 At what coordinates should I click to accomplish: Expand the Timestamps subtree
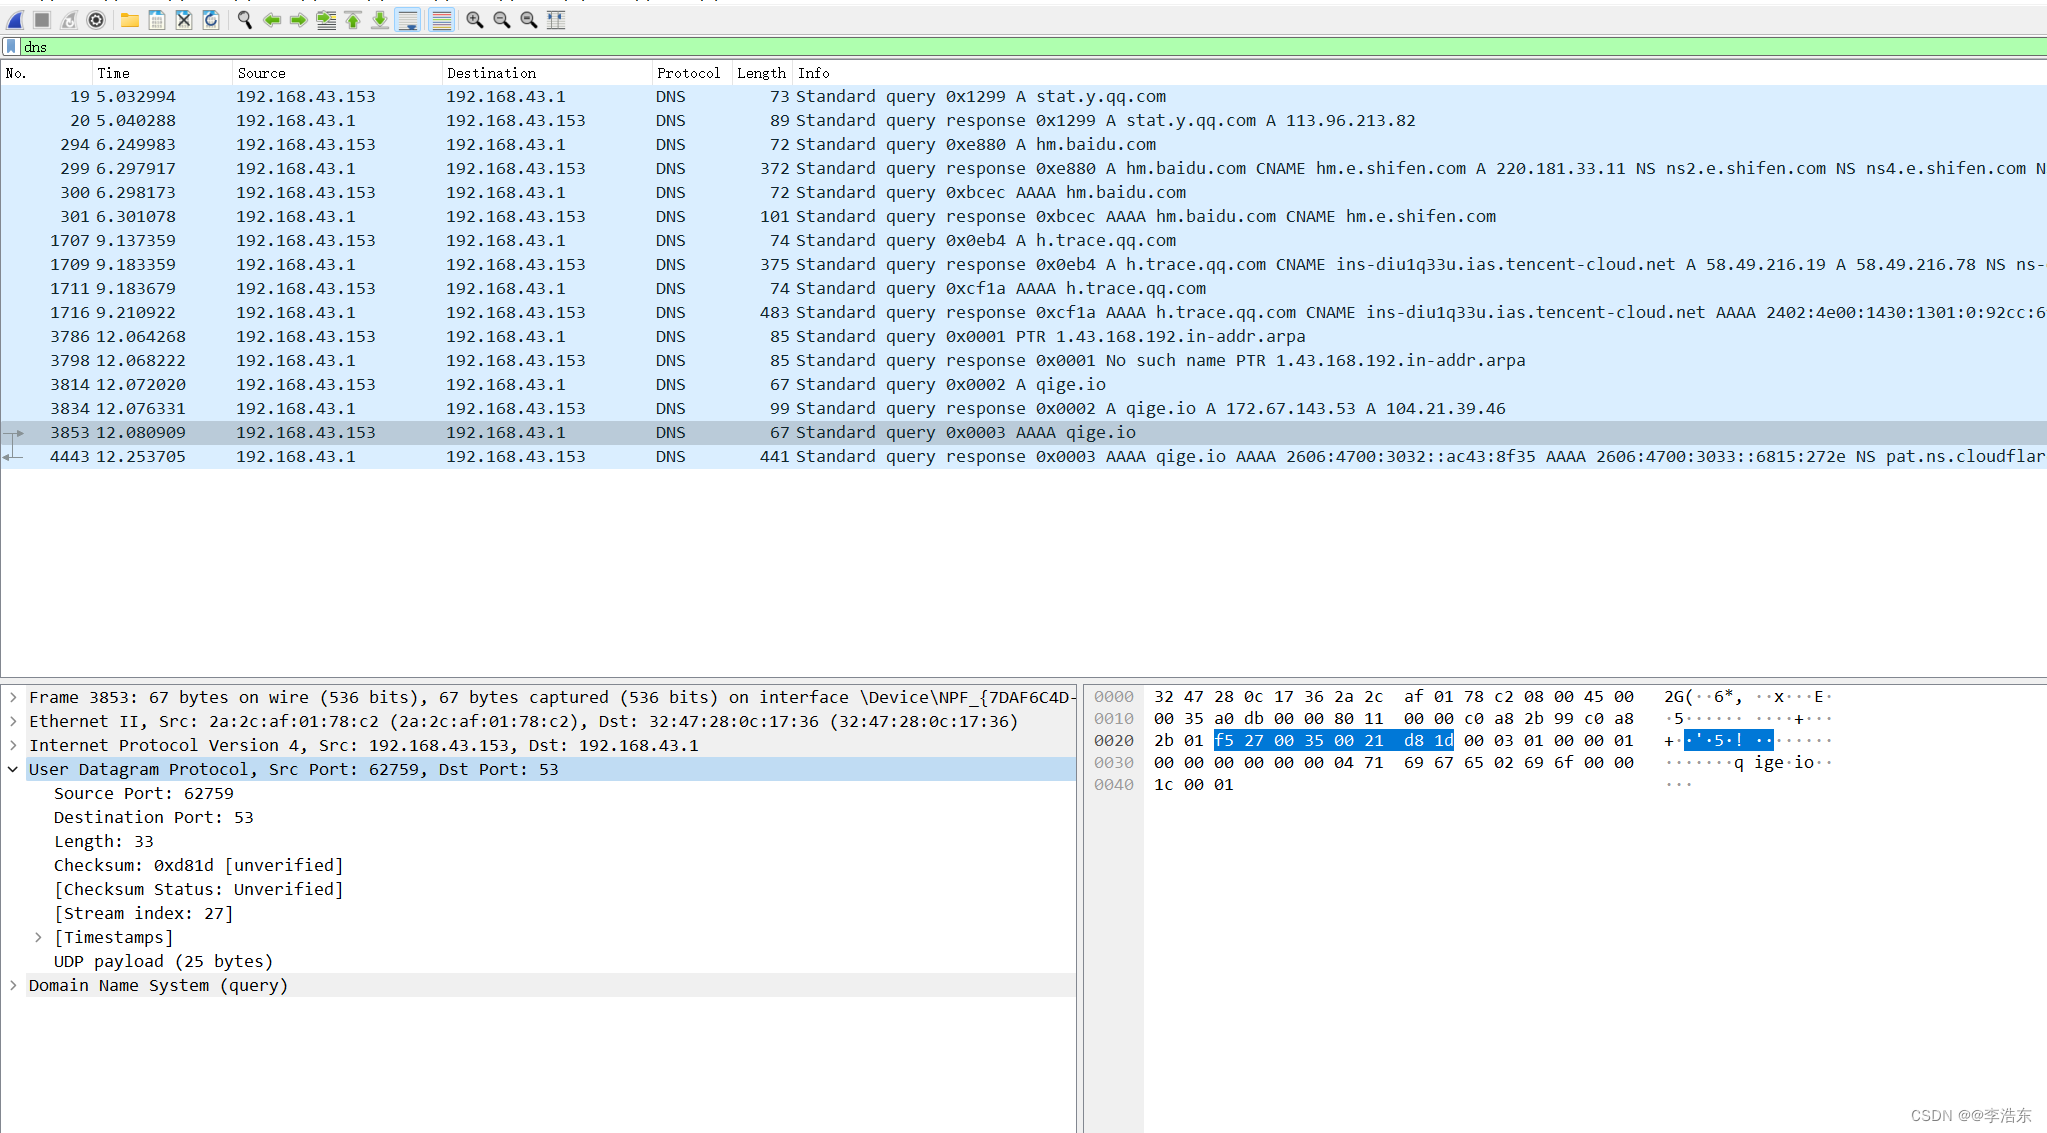38,938
